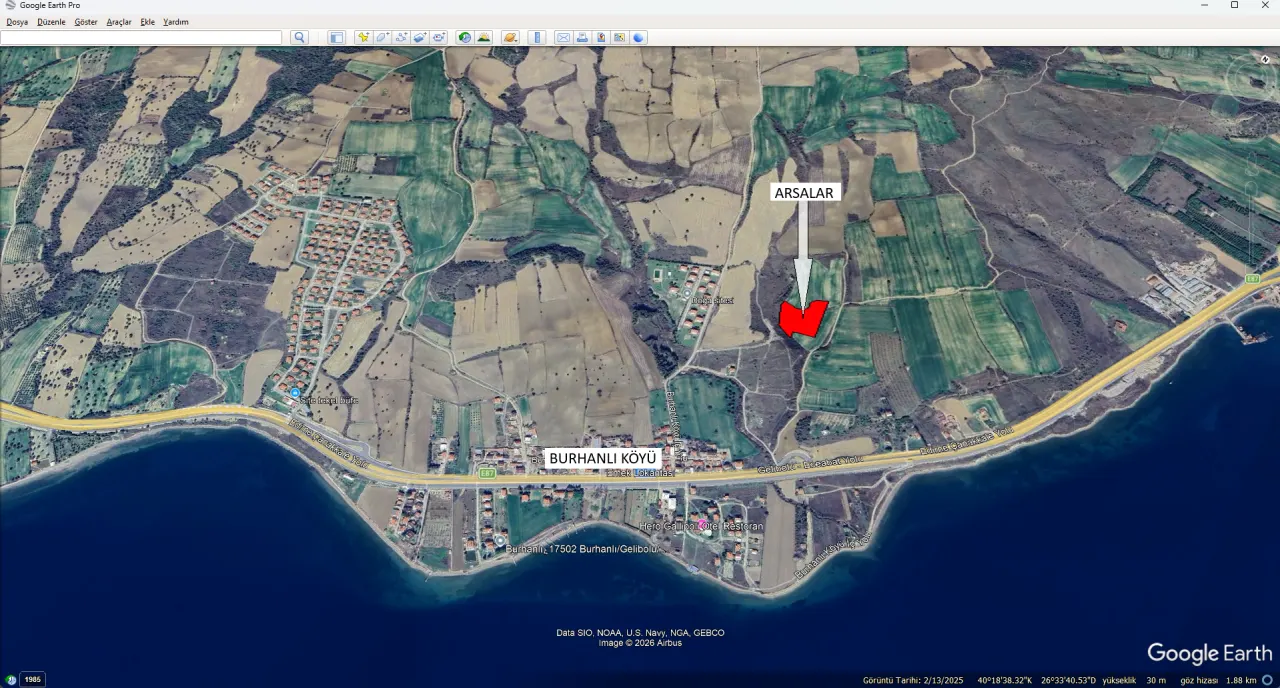Open the Araçlar menu
Image resolution: width=1280 pixels, height=688 pixels.
pos(119,22)
